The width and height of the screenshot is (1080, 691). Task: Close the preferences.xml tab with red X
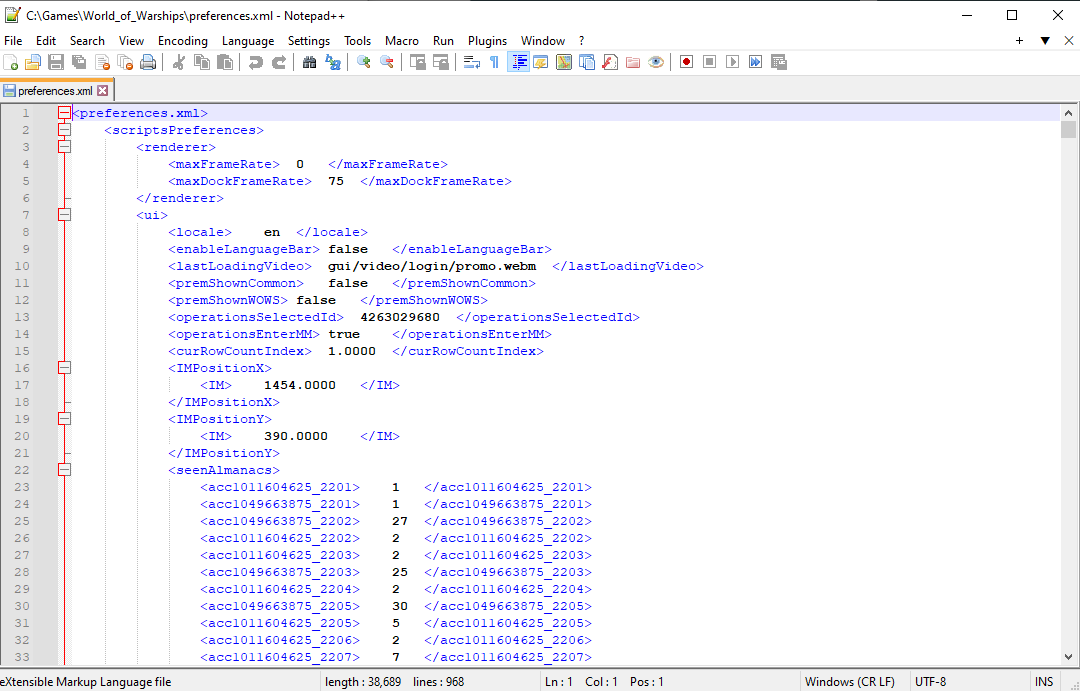[x=102, y=91]
